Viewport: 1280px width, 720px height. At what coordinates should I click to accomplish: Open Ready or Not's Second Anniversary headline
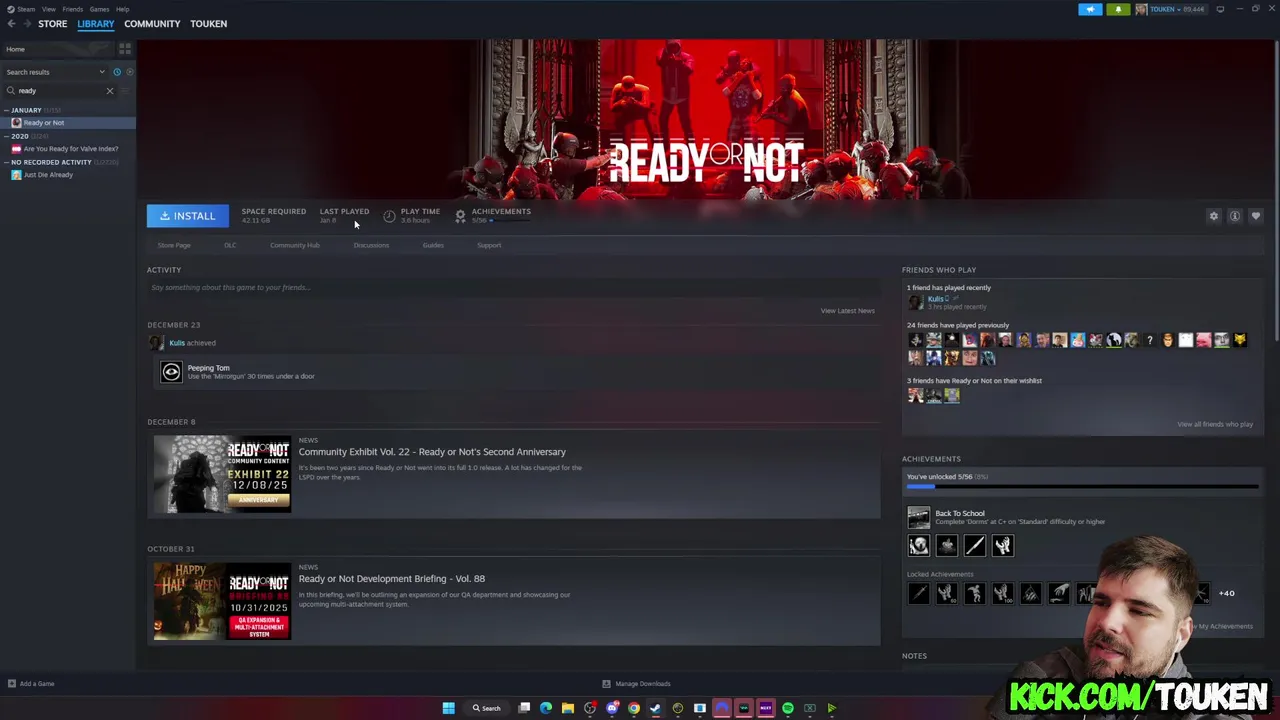(432, 452)
